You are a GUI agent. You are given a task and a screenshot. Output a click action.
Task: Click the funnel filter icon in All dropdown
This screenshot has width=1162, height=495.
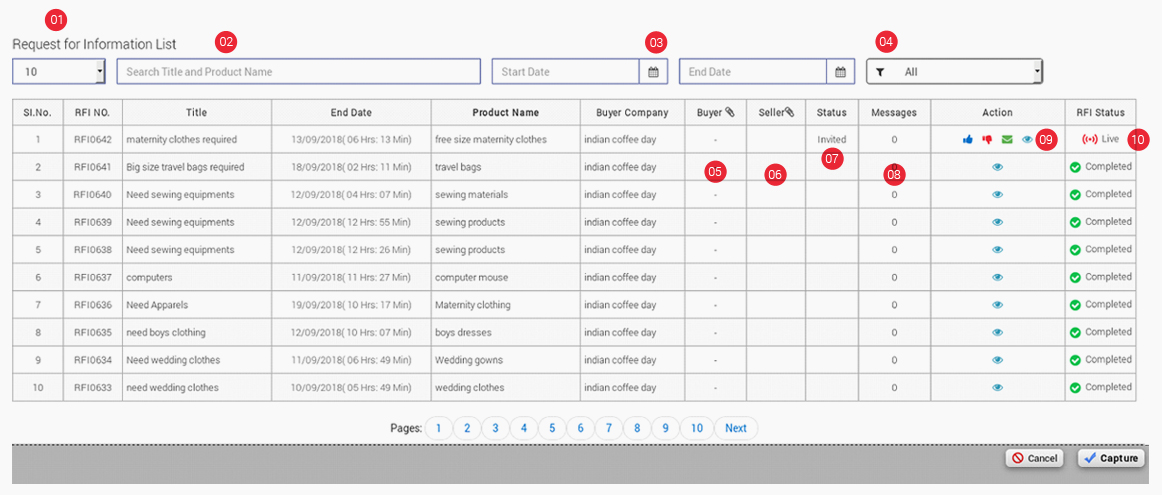point(880,72)
